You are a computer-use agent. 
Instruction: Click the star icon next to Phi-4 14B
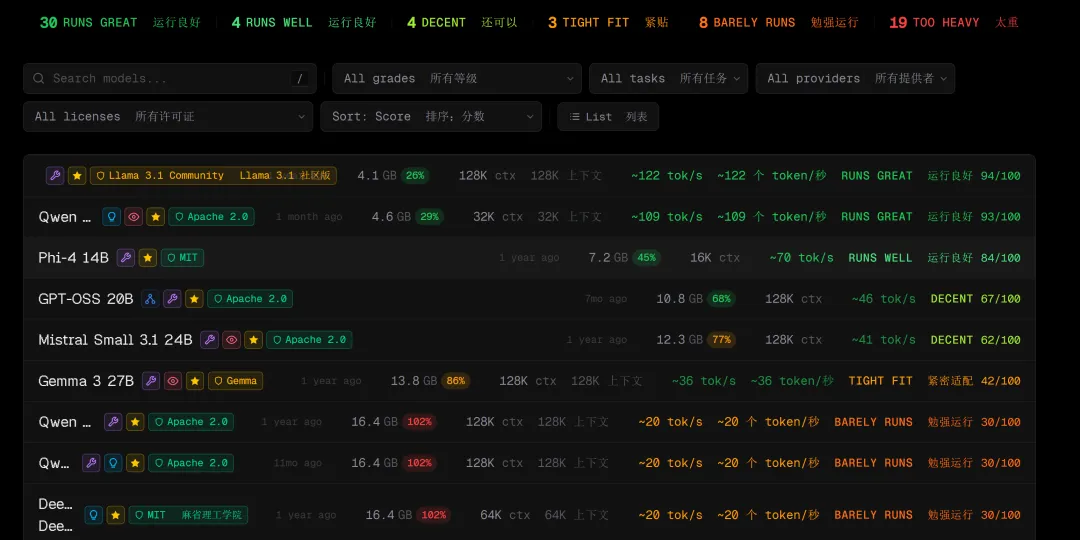[x=147, y=258]
